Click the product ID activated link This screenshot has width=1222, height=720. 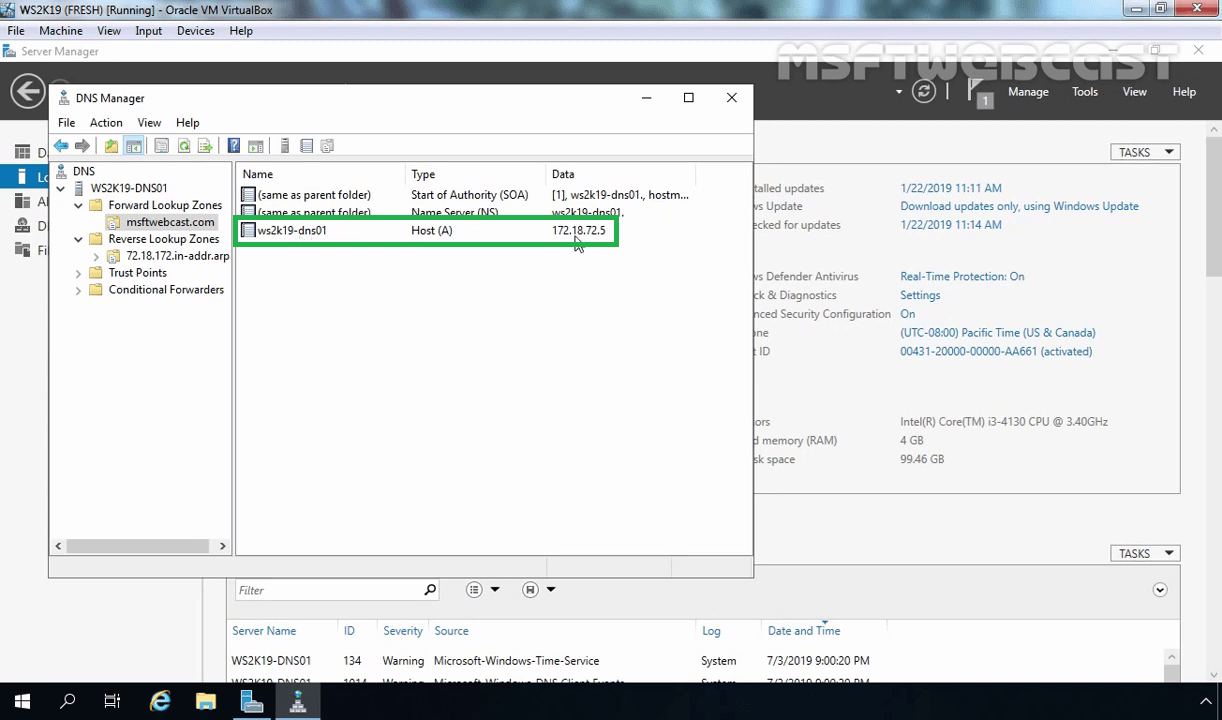(996, 351)
